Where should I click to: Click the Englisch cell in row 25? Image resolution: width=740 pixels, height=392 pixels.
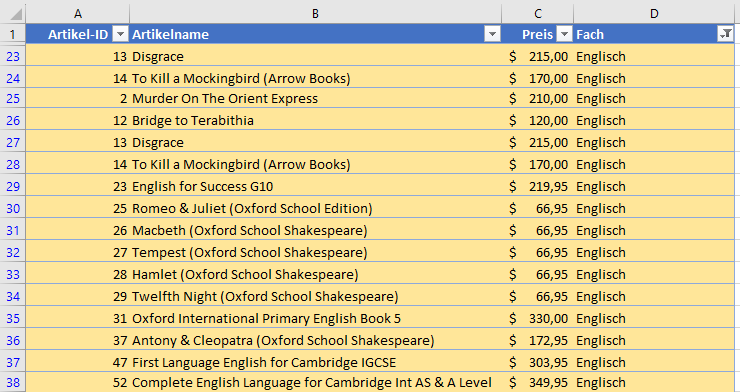[654, 98]
